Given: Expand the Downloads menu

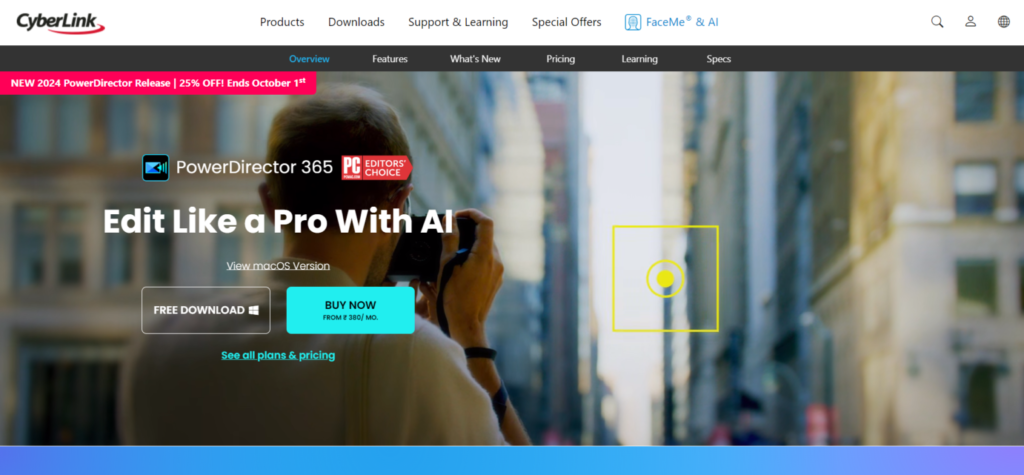Looking at the screenshot, I should point(356,22).
